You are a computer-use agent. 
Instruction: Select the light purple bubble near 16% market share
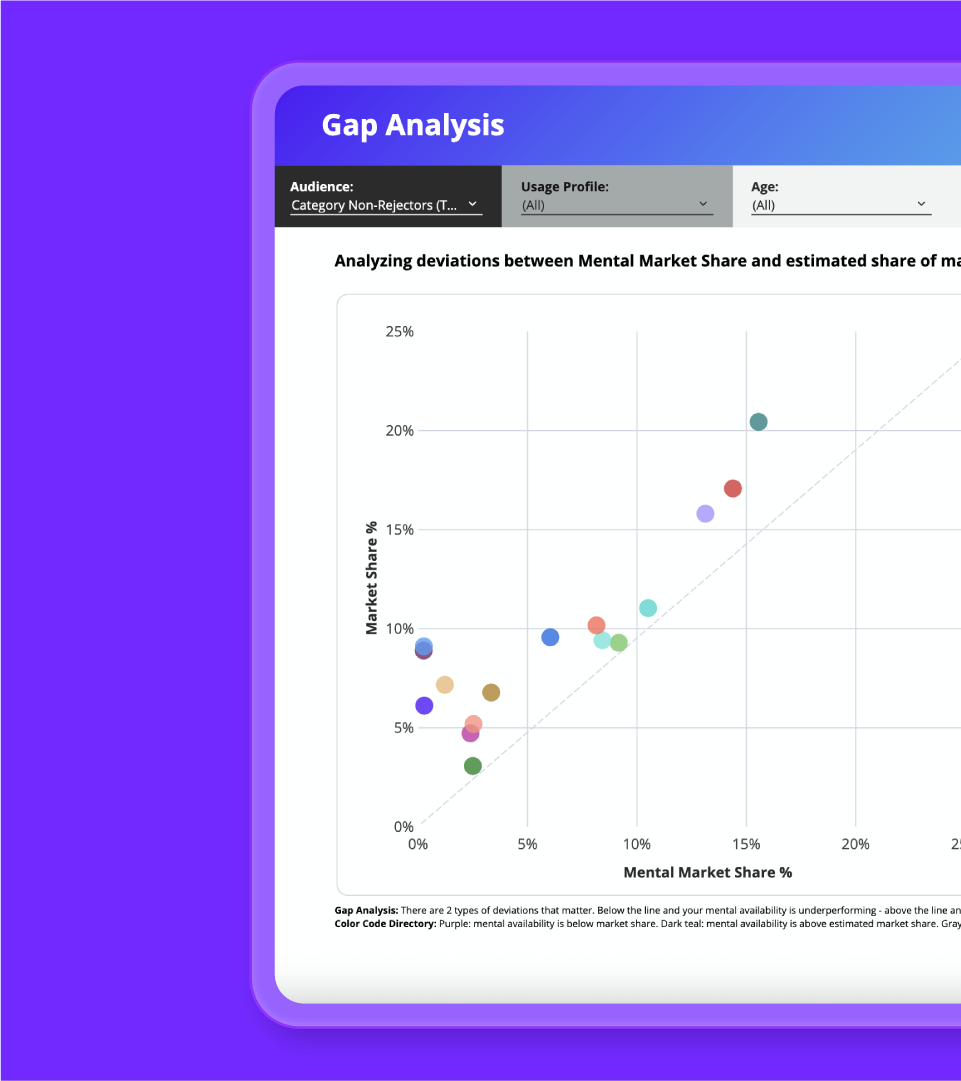pyautogui.click(x=705, y=512)
